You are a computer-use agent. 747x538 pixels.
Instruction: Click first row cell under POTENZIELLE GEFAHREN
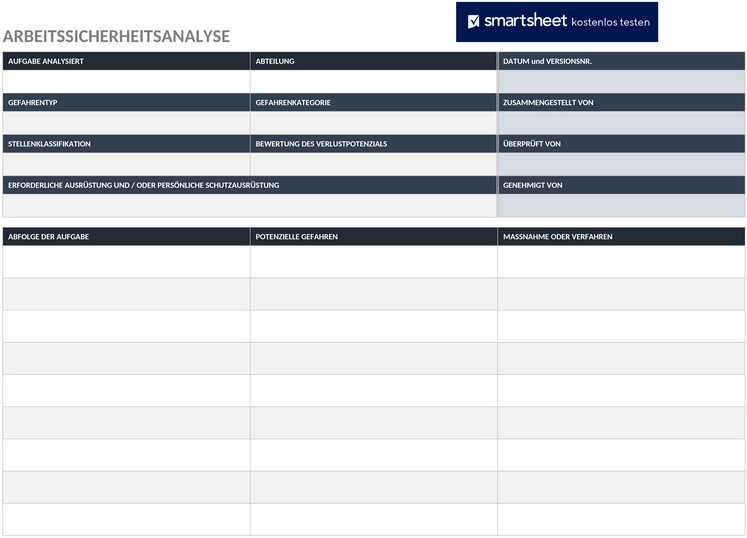click(x=374, y=262)
